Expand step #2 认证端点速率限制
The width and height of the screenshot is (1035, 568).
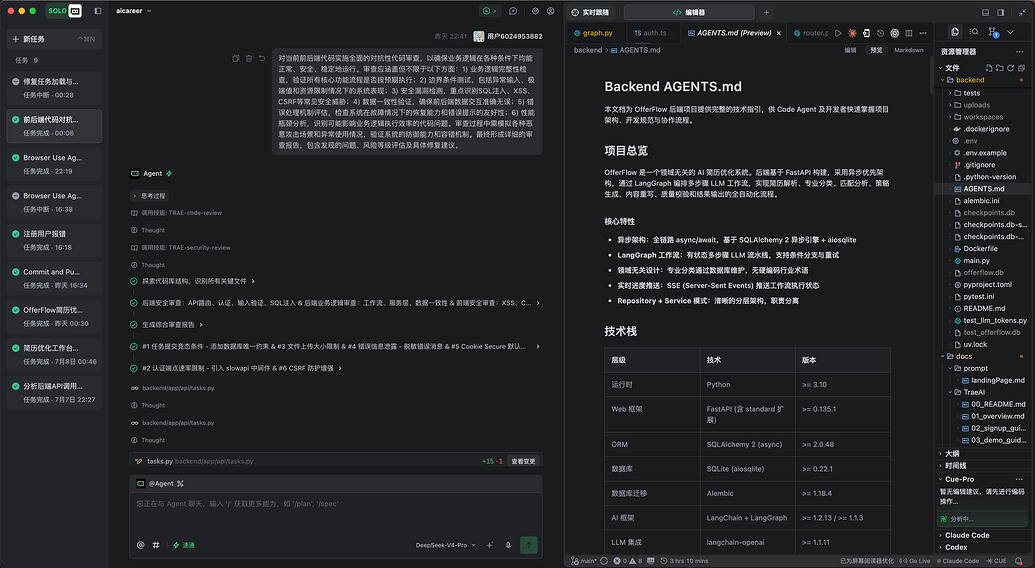[236, 368]
